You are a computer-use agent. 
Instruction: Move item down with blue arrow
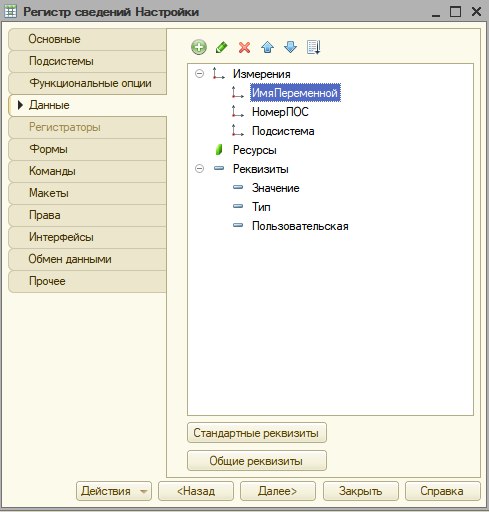290,47
